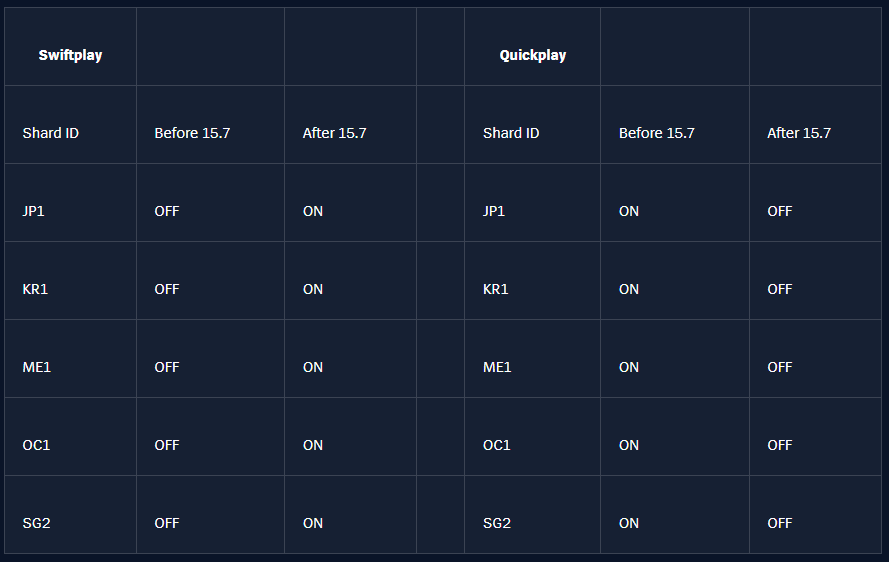Select the OFF value for Quickplay OC1

[779, 445]
